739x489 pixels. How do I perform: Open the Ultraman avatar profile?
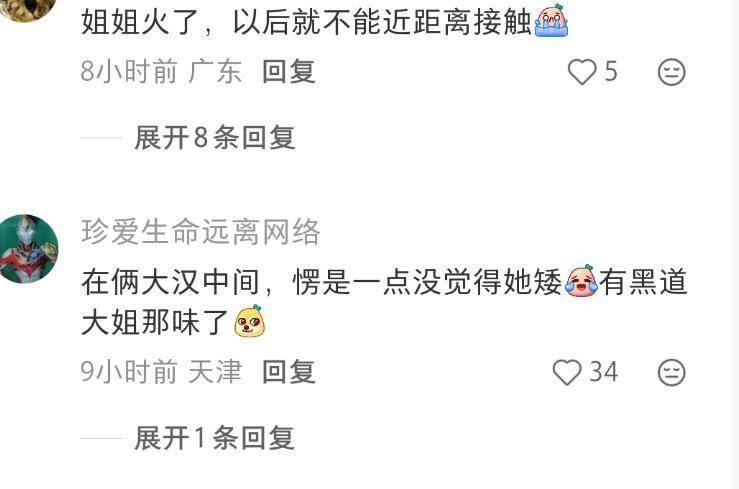[x=29, y=249]
